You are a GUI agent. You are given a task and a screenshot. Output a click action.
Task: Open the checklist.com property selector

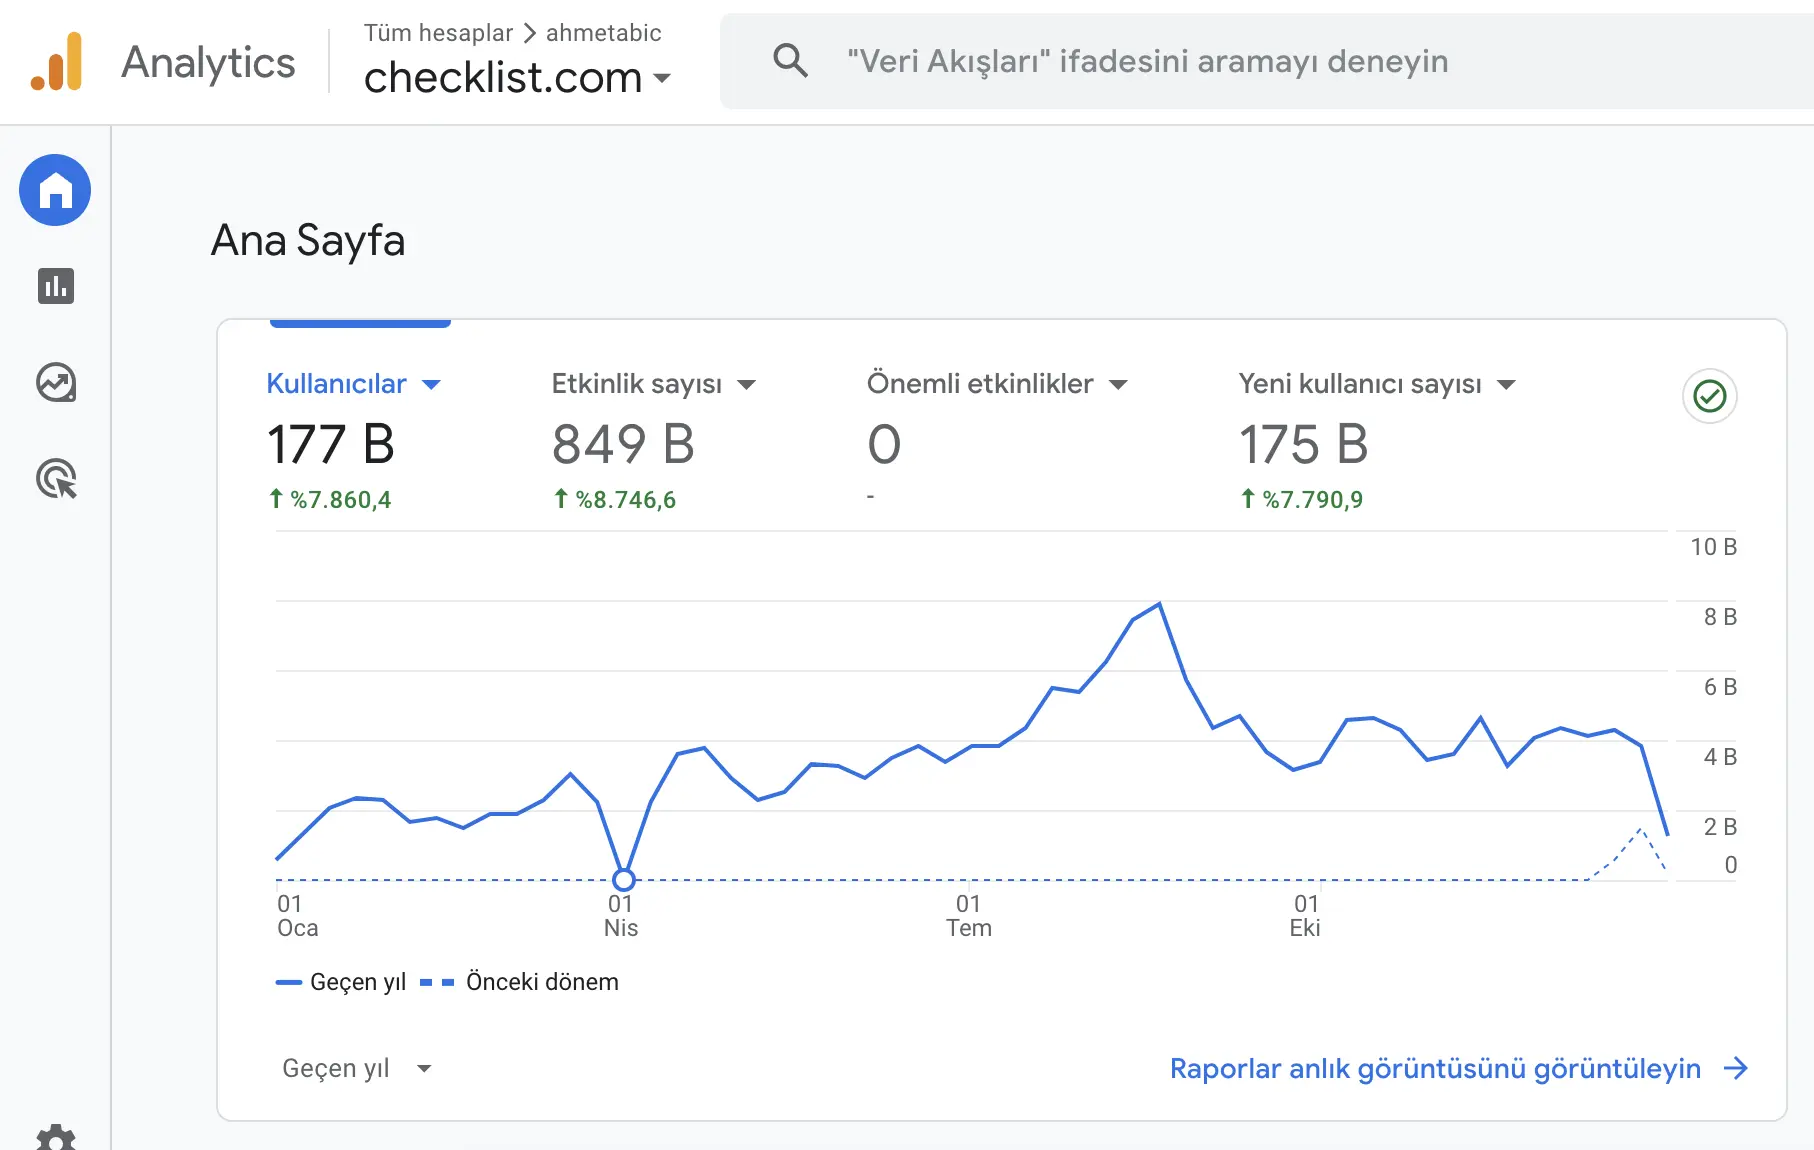(x=517, y=78)
